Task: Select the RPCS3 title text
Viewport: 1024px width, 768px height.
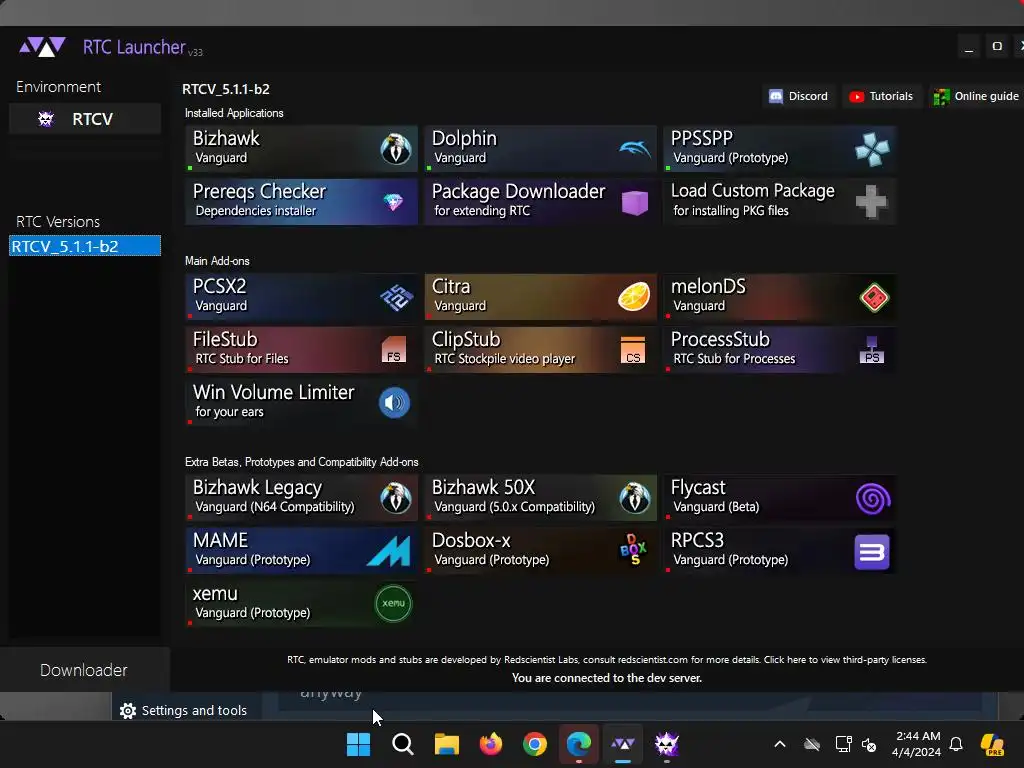Action: pos(697,540)
